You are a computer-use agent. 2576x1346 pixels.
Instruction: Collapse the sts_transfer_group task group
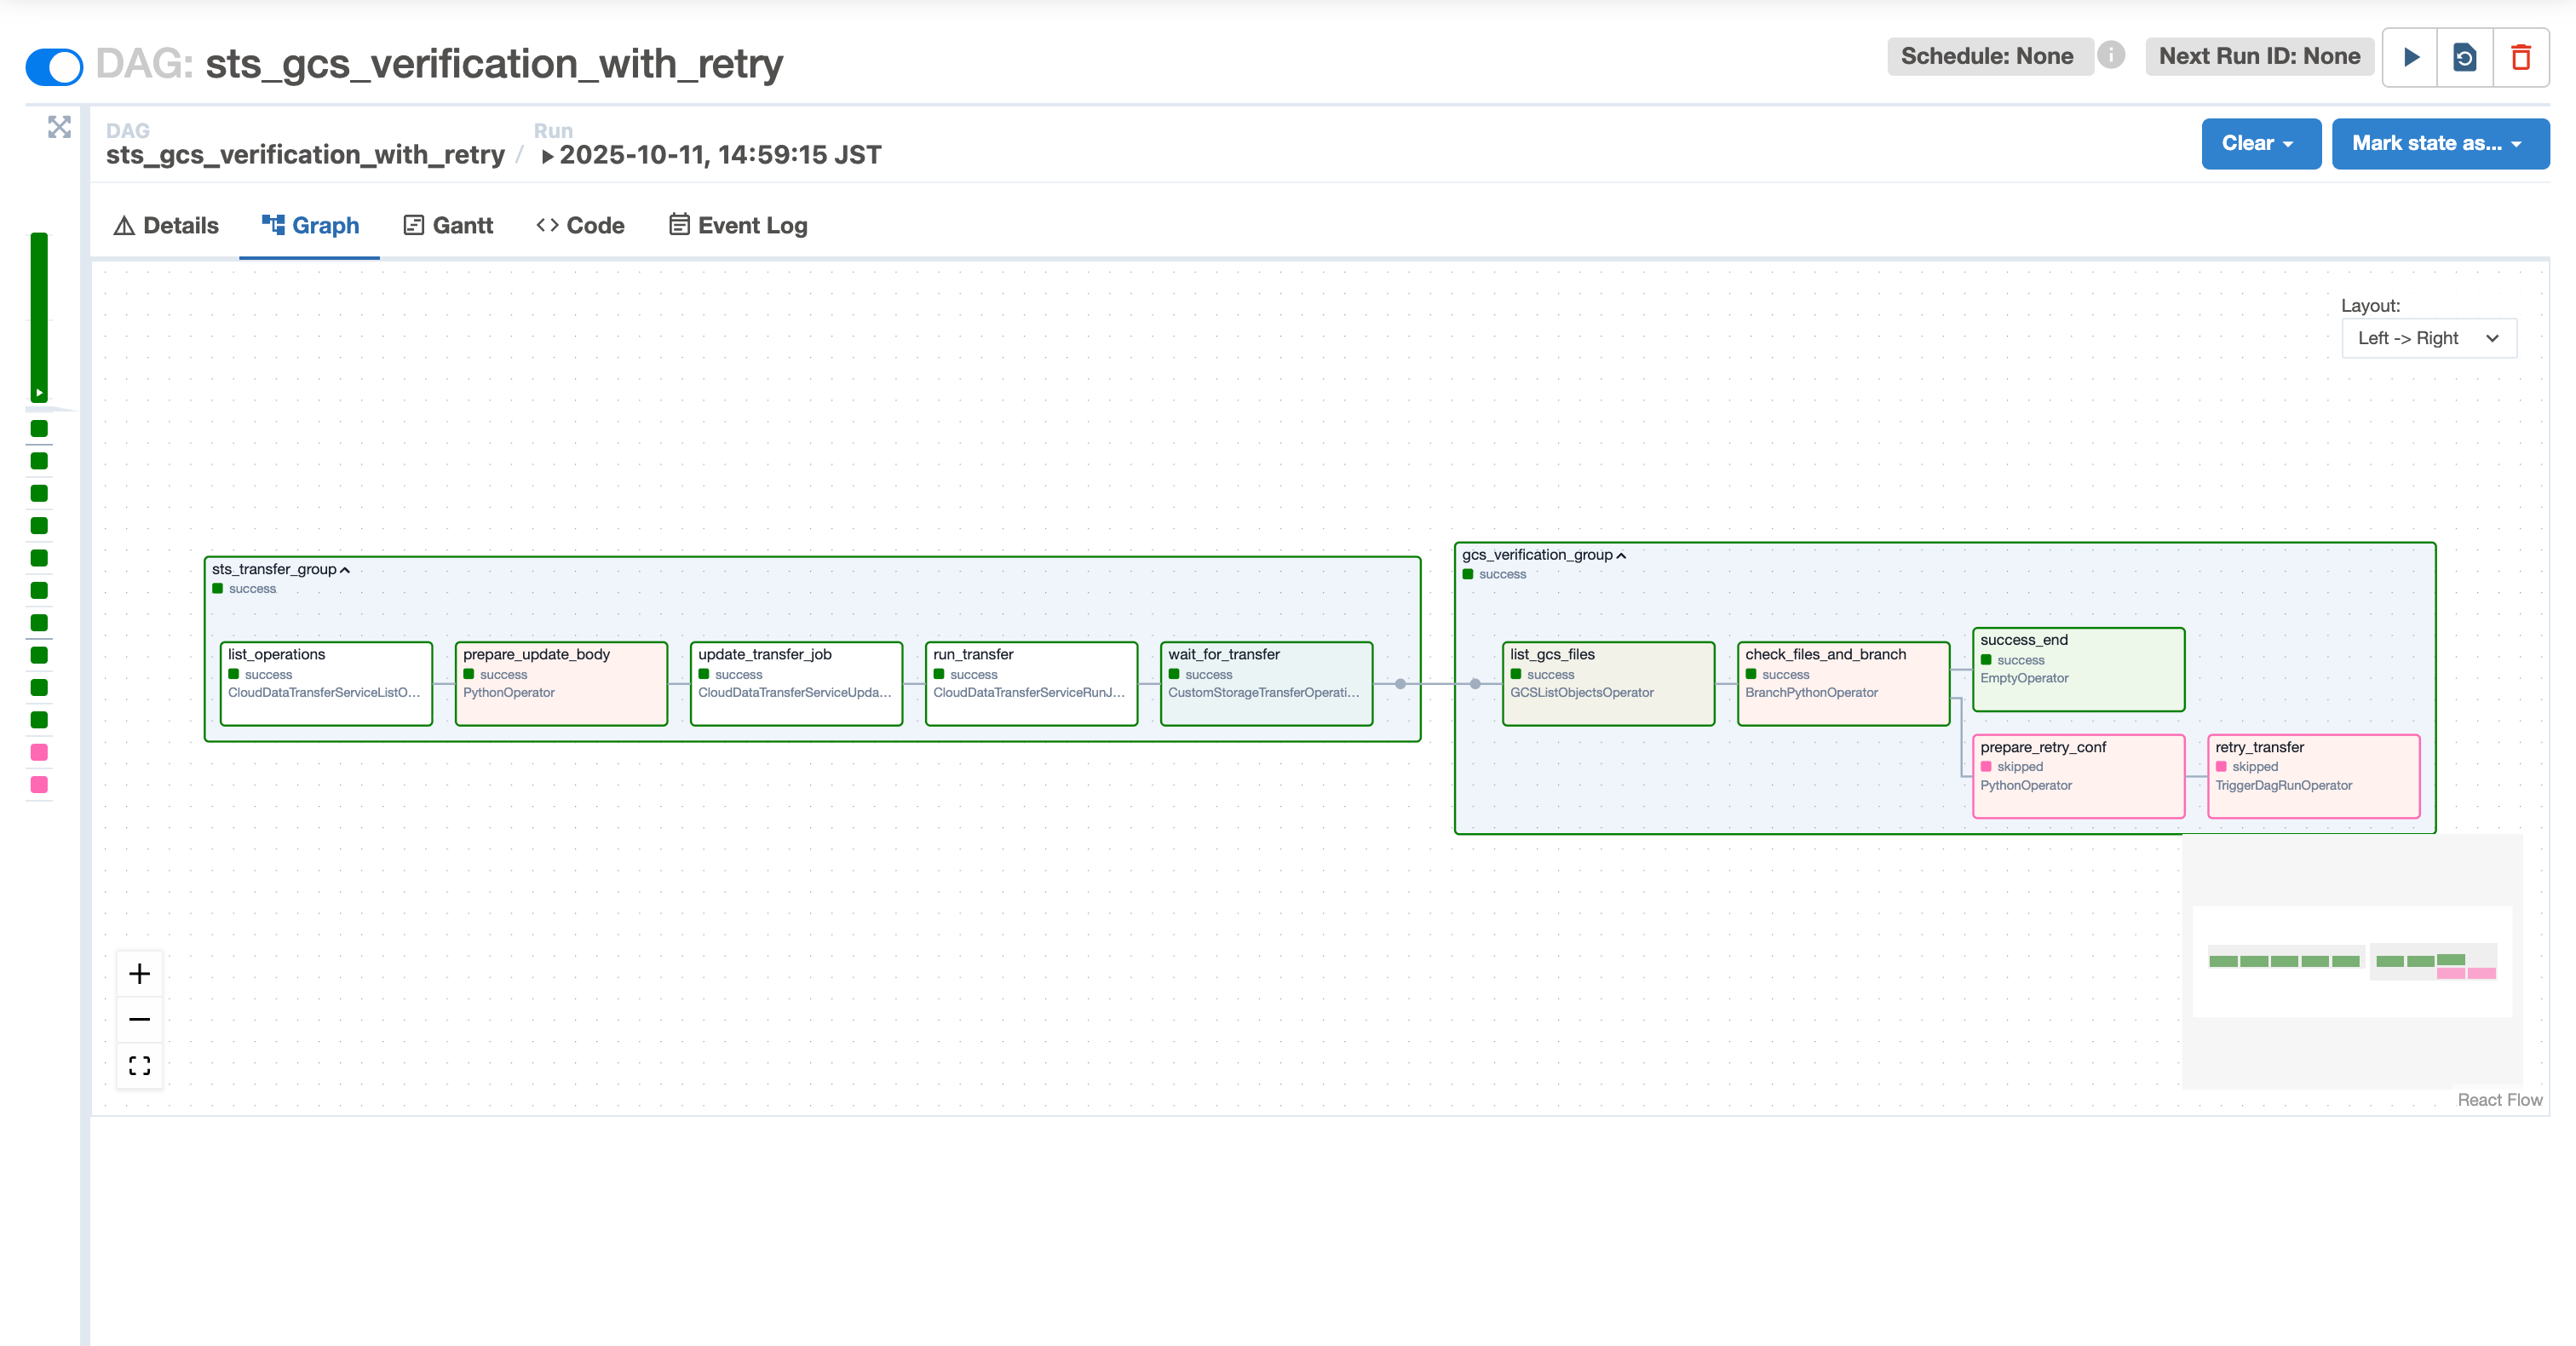tap(345, 570)
